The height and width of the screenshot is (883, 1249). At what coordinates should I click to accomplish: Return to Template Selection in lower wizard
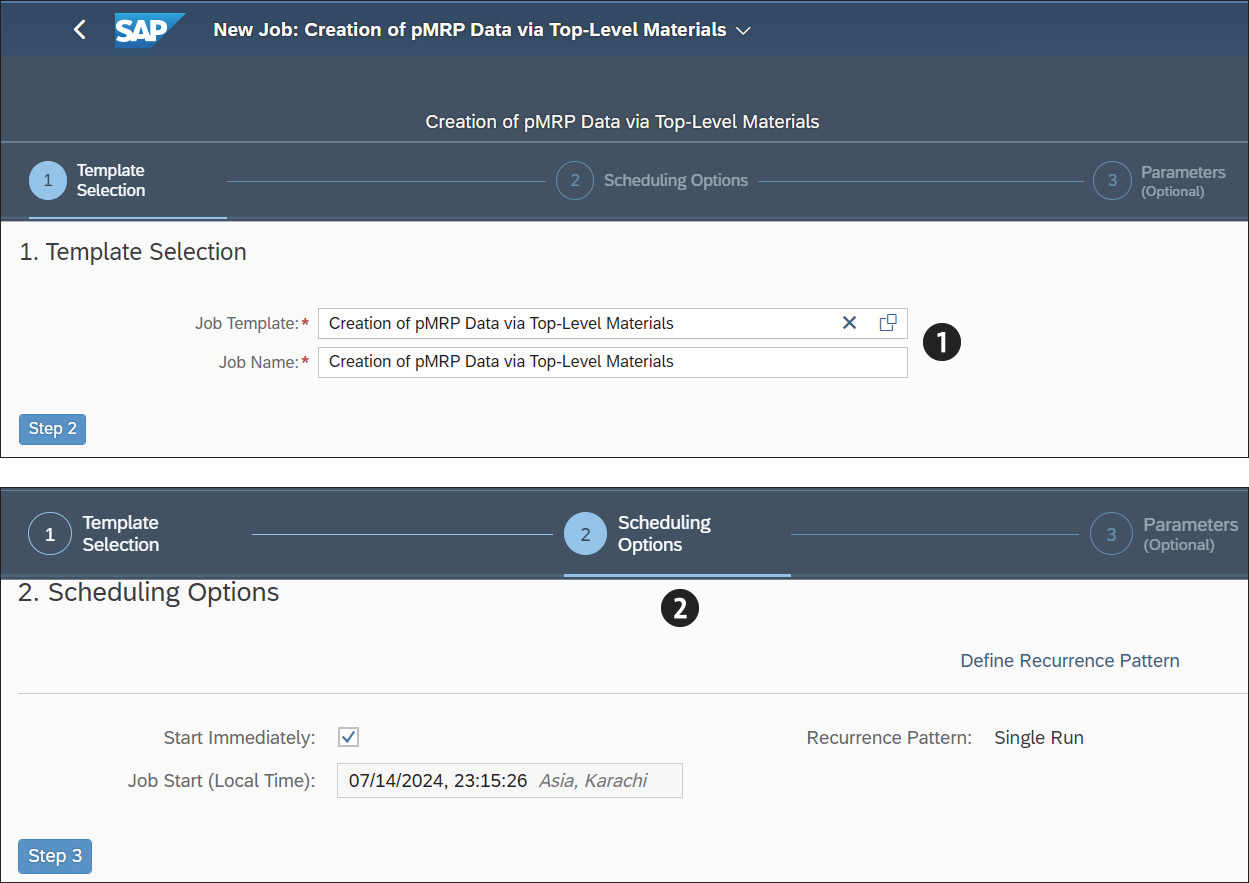95,534
